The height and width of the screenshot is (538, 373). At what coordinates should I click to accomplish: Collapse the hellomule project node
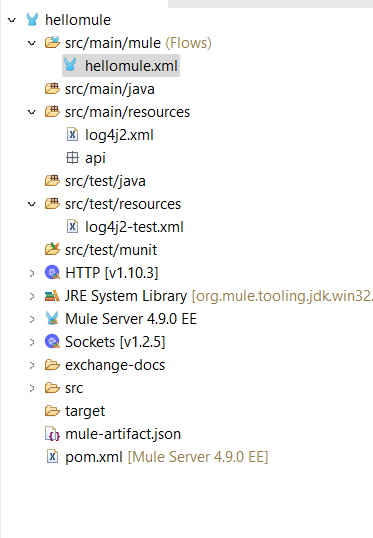click(x=12, y=20)
